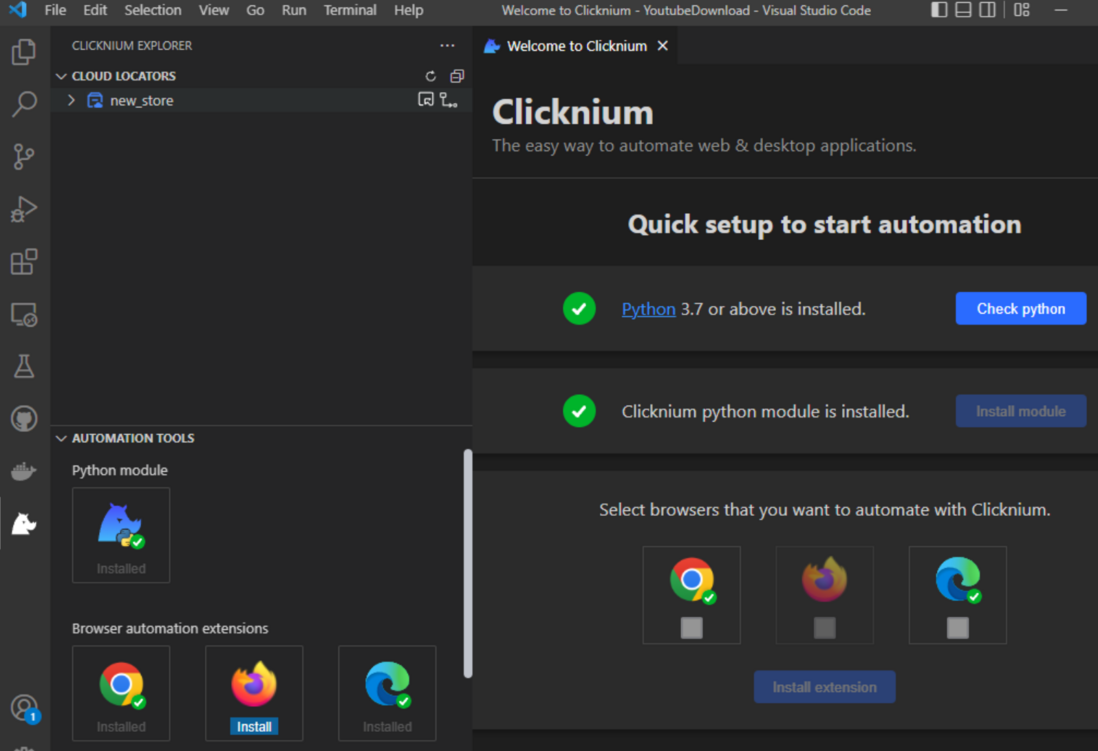Open Source Control view
Image resolution: width=1098 pixels, height=751 pixels.
click(24, 156)
